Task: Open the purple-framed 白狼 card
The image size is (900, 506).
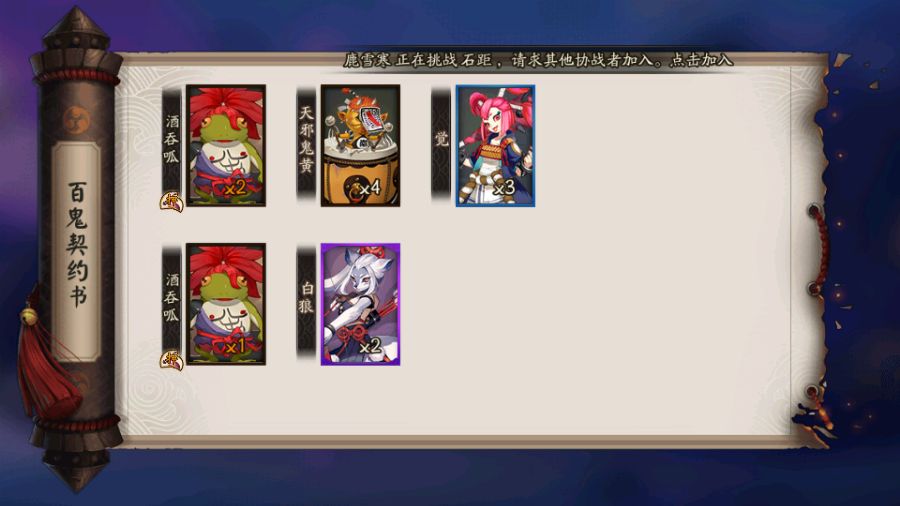Action: coord(360,304)
